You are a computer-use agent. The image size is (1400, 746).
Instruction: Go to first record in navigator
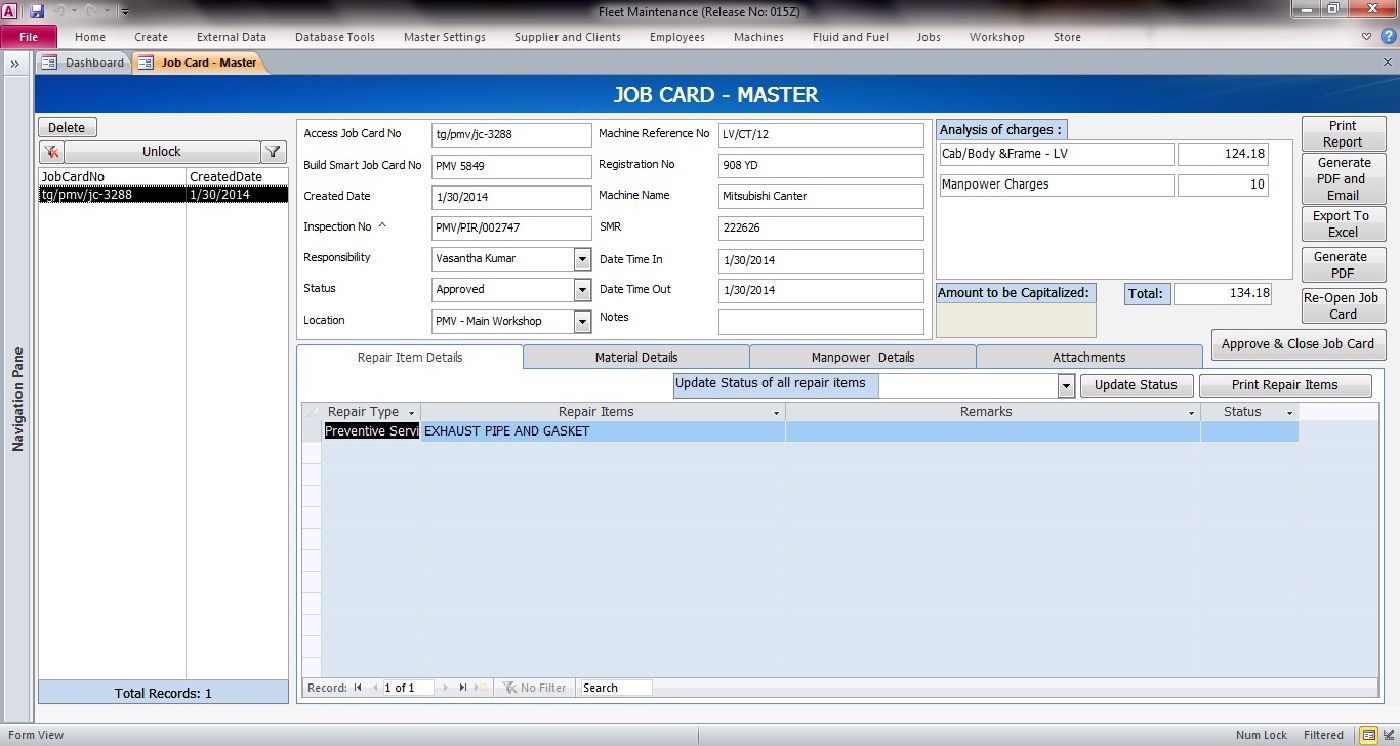358,688
